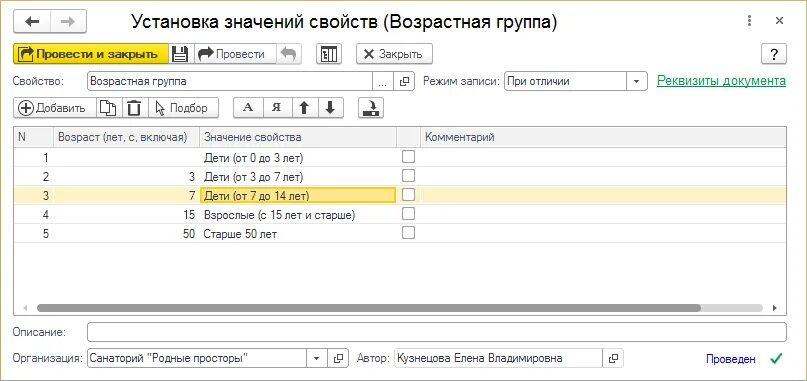Sort descending with the Я icon

point(277,108)
